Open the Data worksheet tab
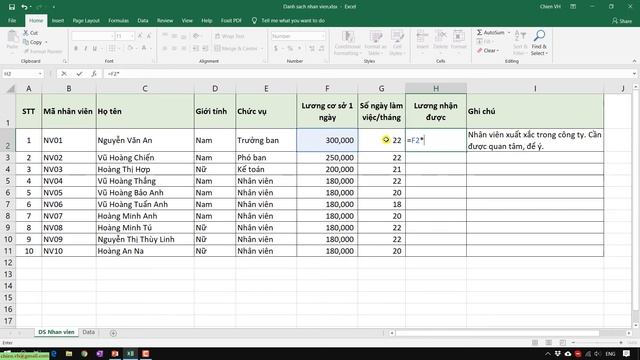 point(89,332)
